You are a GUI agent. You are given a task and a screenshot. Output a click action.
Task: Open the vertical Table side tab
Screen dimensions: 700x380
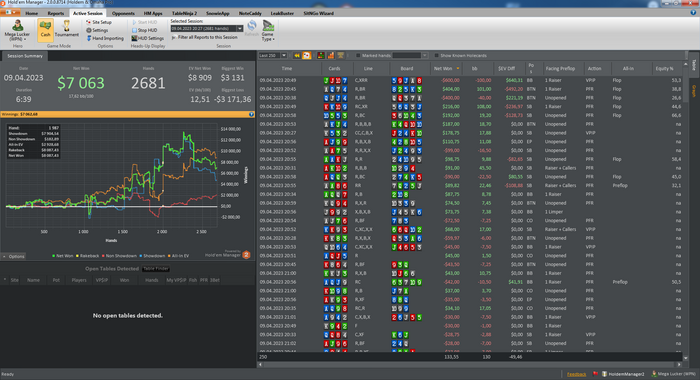pos(694,65)
